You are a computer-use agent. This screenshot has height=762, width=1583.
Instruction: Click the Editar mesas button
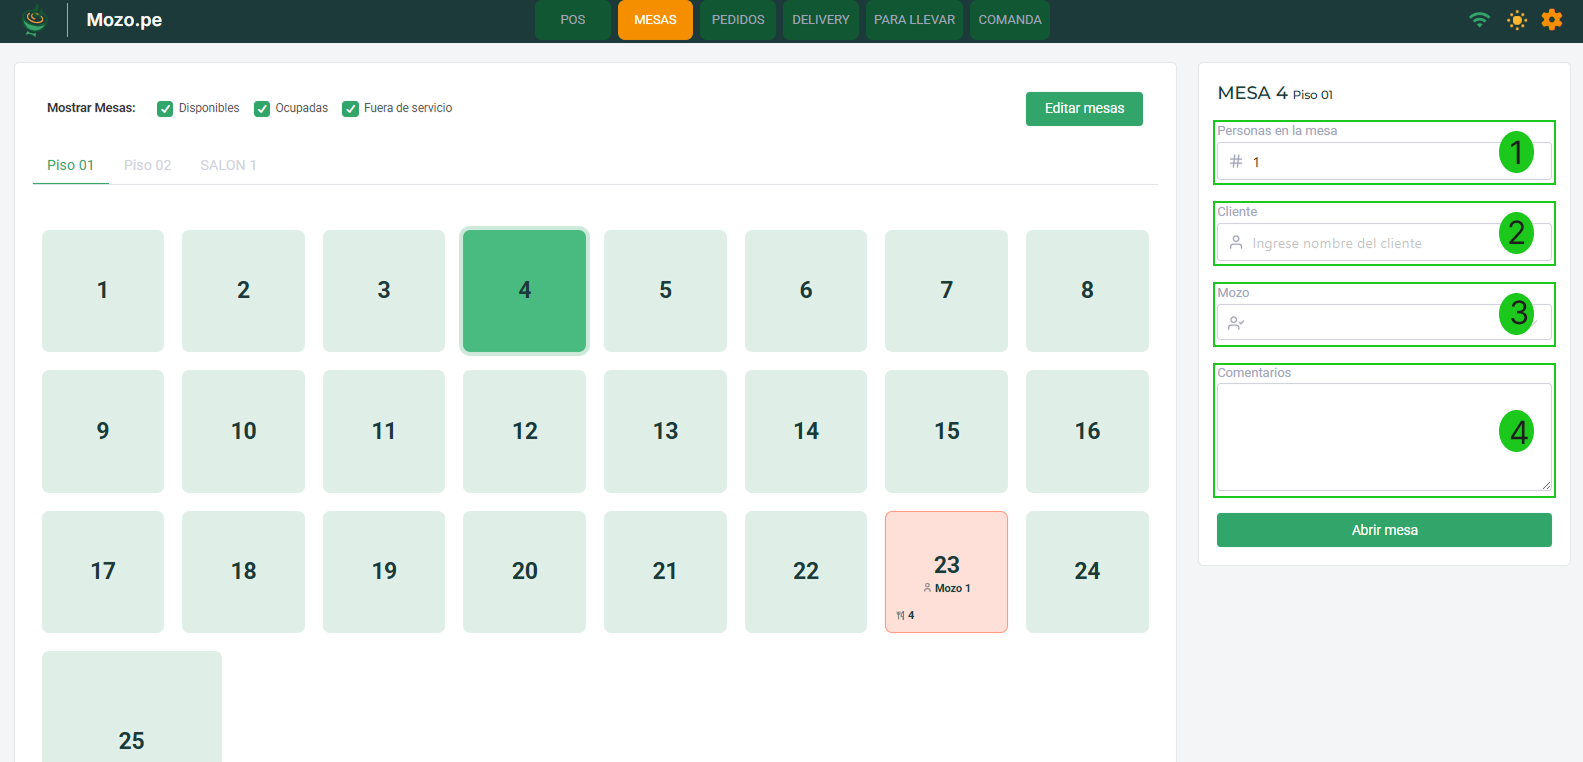coord(1084,109)
